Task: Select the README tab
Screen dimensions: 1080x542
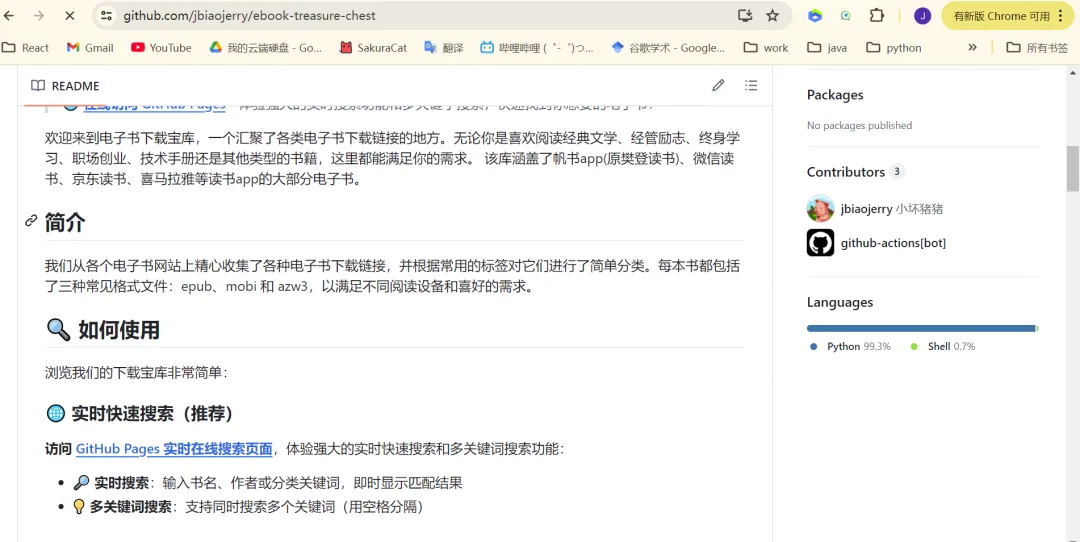Action: point(65,86)
